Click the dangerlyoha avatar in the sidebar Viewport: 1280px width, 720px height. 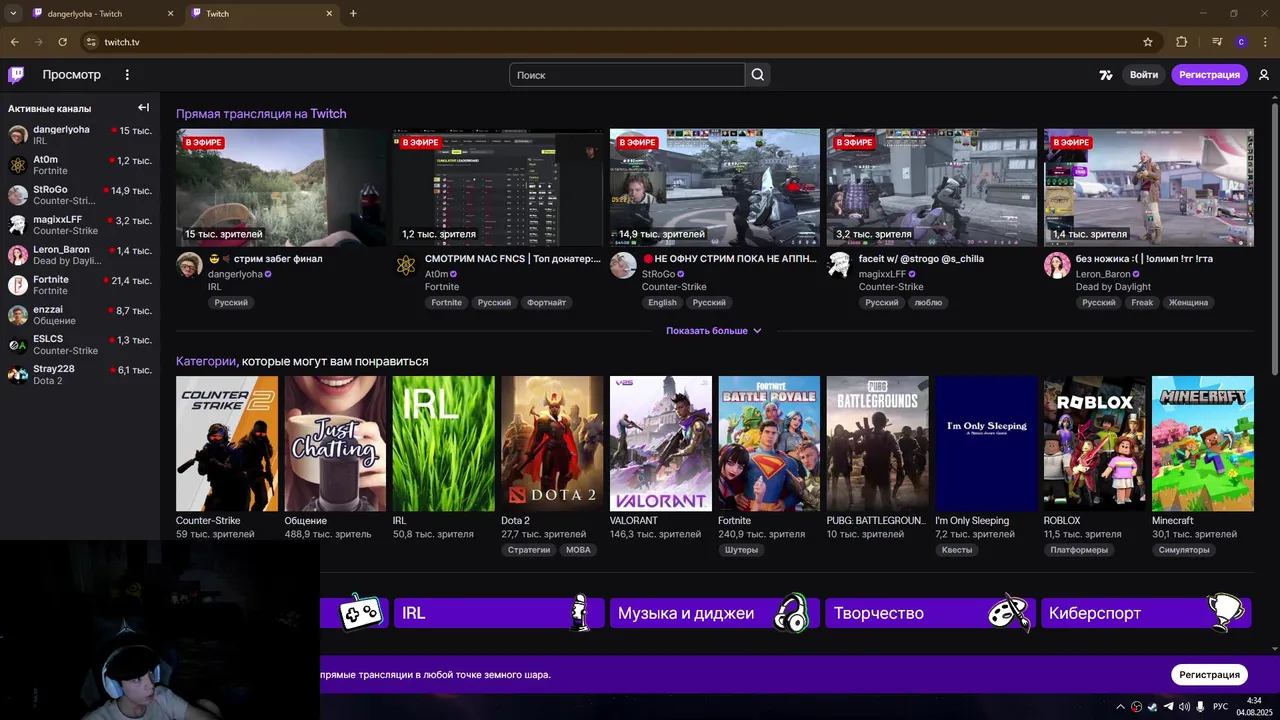[x=18, y=135]
